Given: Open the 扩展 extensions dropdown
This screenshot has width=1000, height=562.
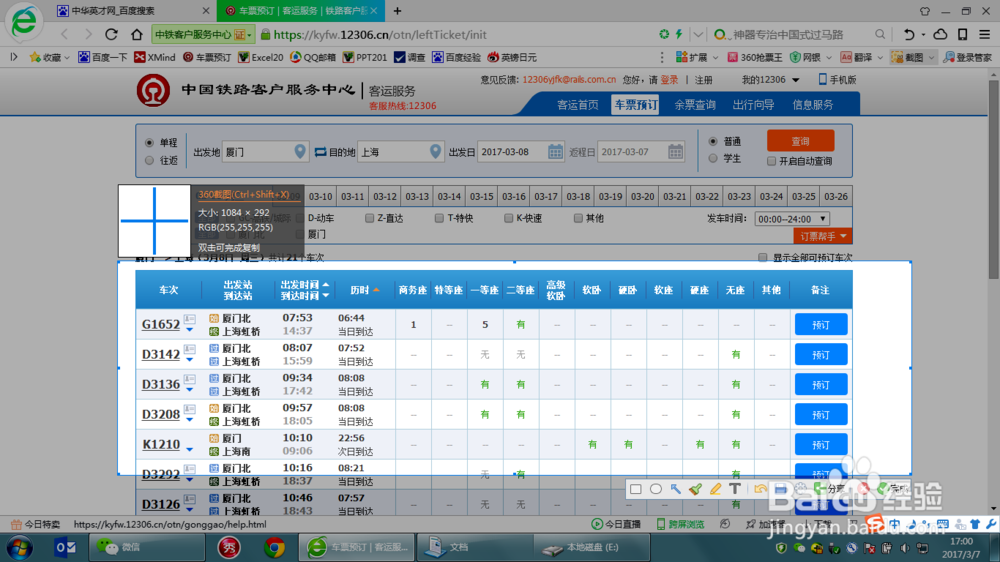Looking at the screenshot, I should [696, 57].
